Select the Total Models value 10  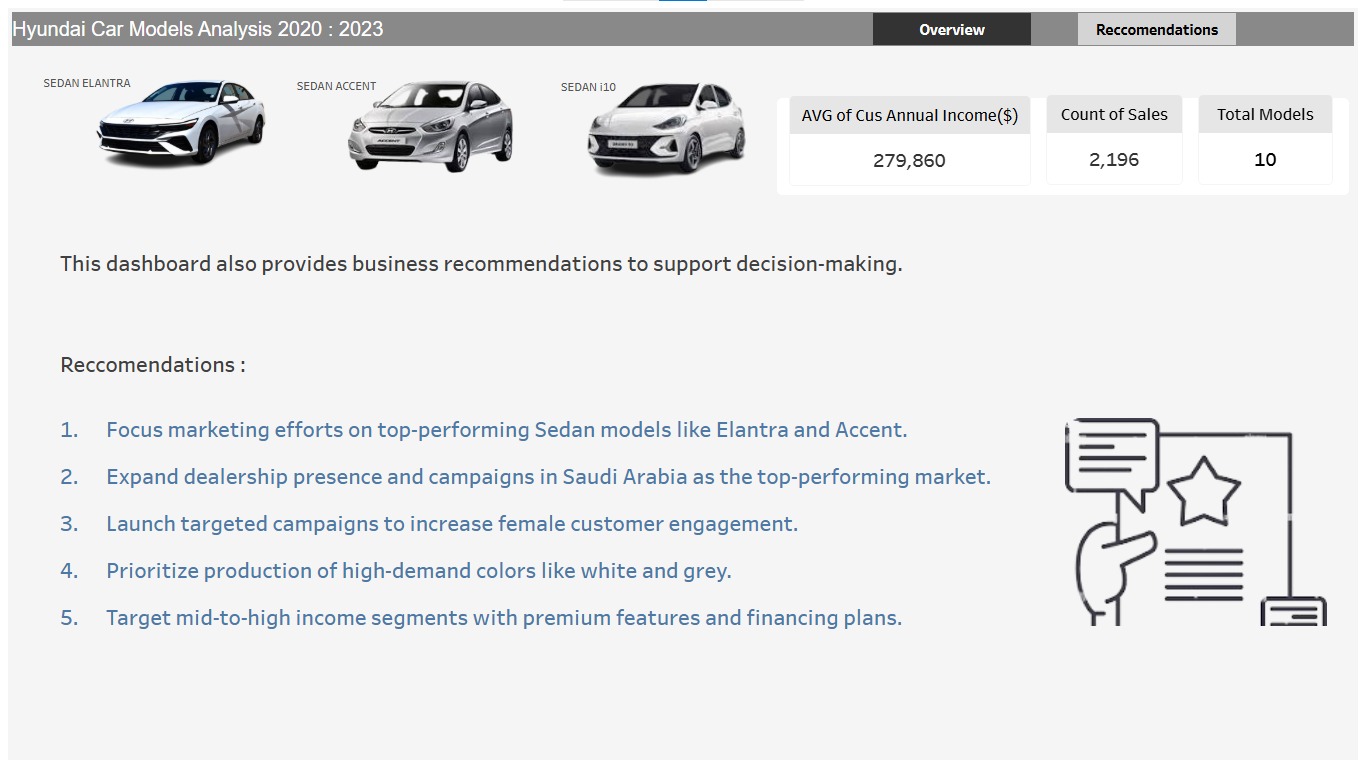pyautogui.click(x=1265, y=160)
